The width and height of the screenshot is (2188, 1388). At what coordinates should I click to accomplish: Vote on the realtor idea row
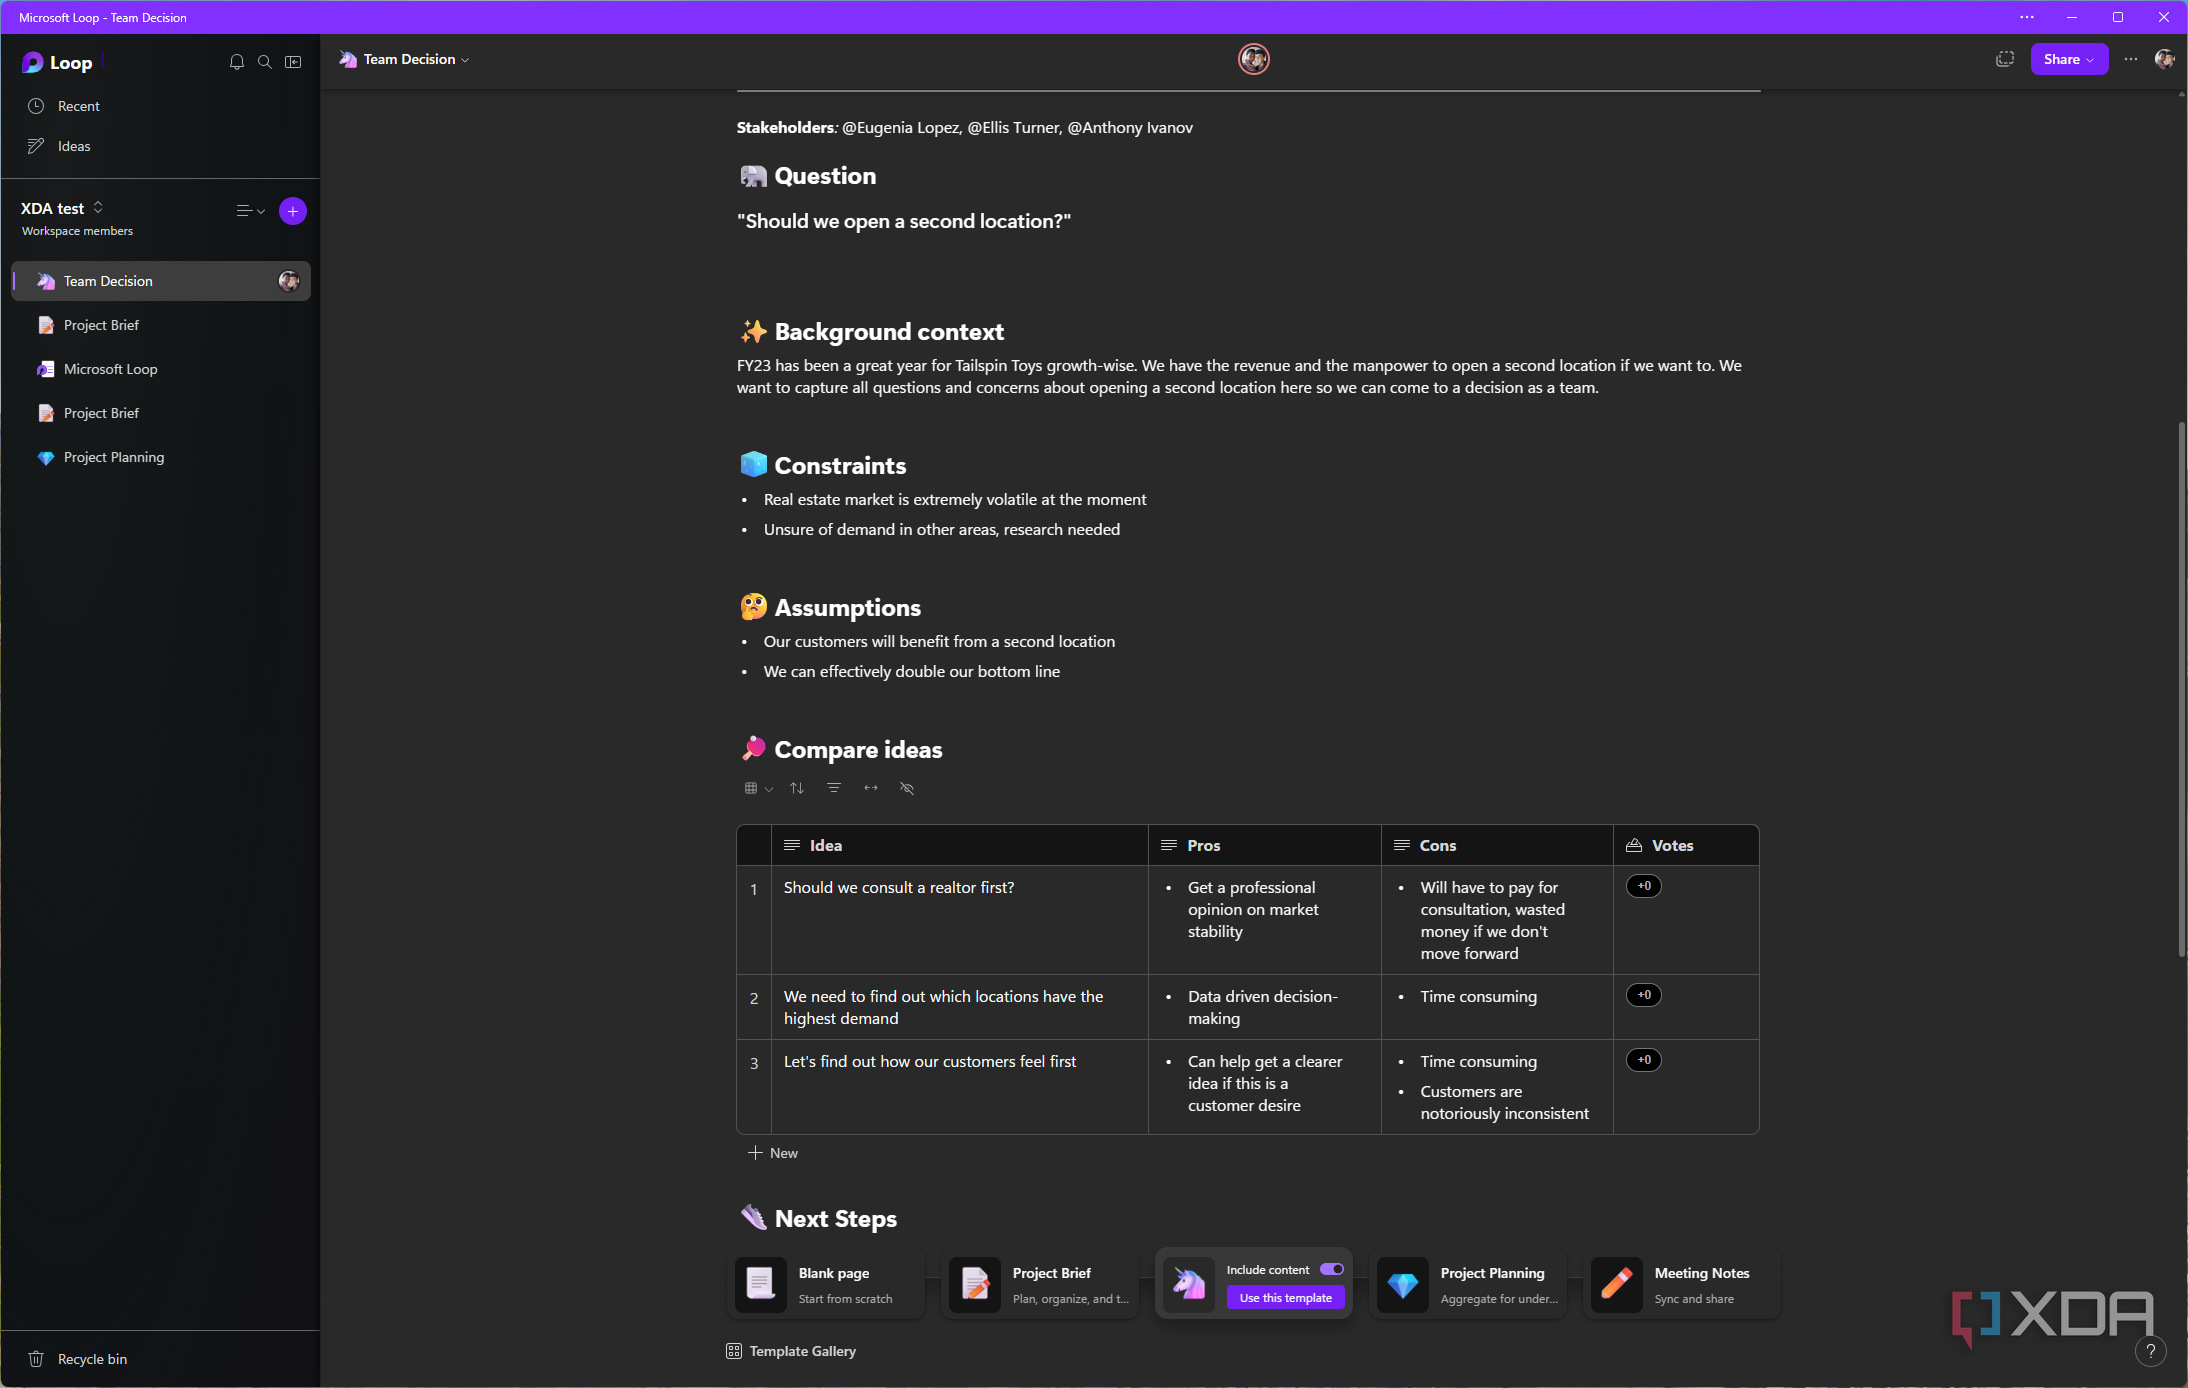pos(1643,886)
